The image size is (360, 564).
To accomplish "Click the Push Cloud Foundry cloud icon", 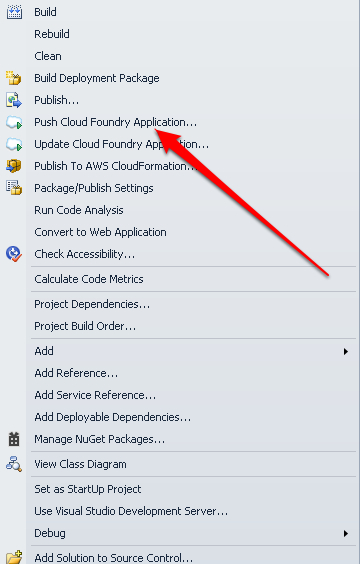I will 14,122.
